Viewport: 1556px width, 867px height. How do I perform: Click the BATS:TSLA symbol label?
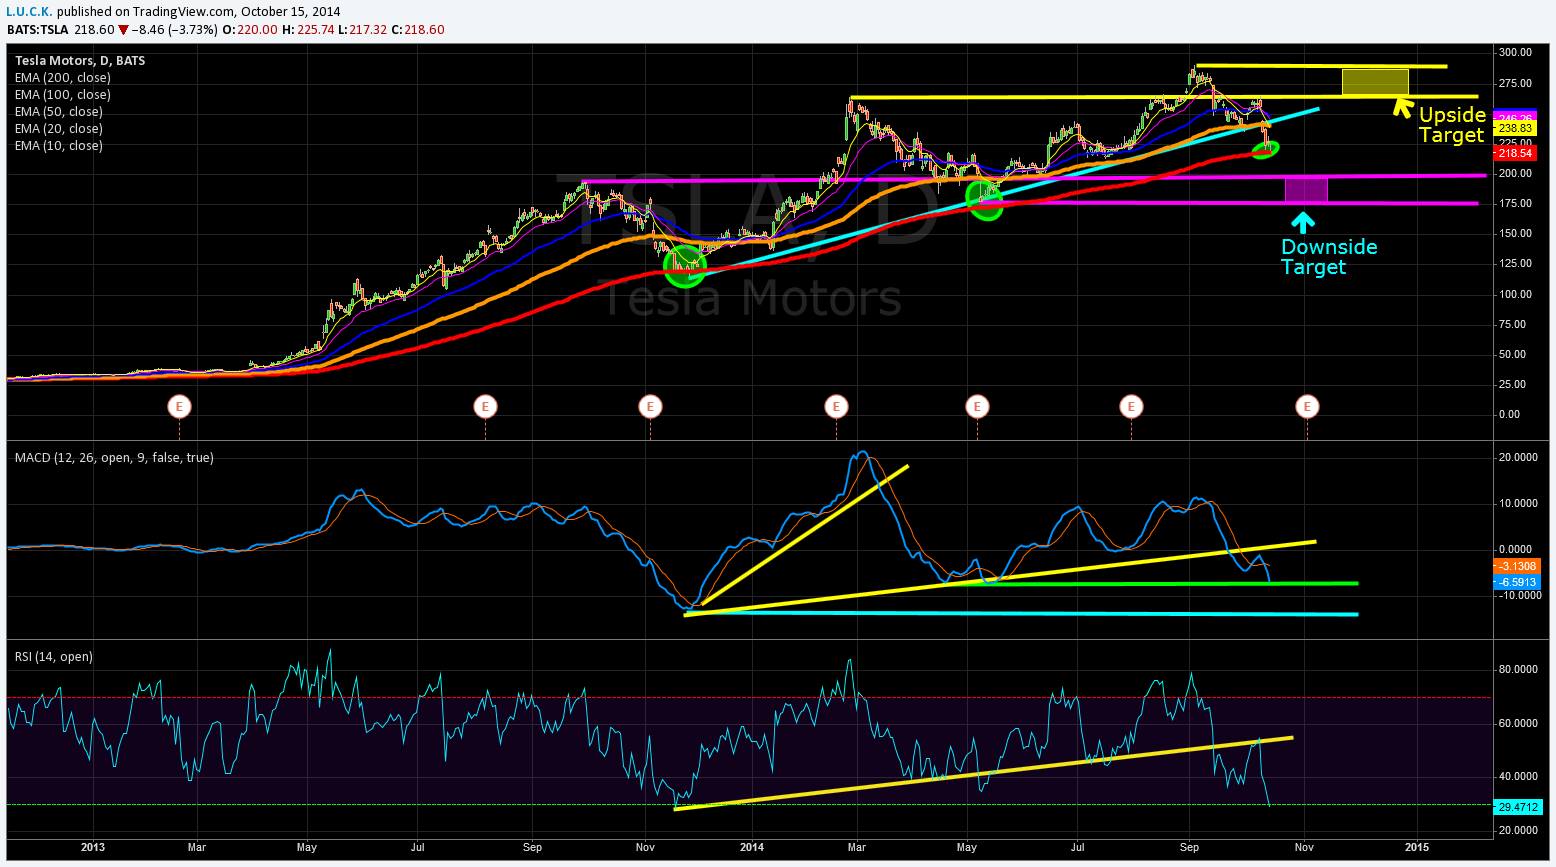(37, 29)
